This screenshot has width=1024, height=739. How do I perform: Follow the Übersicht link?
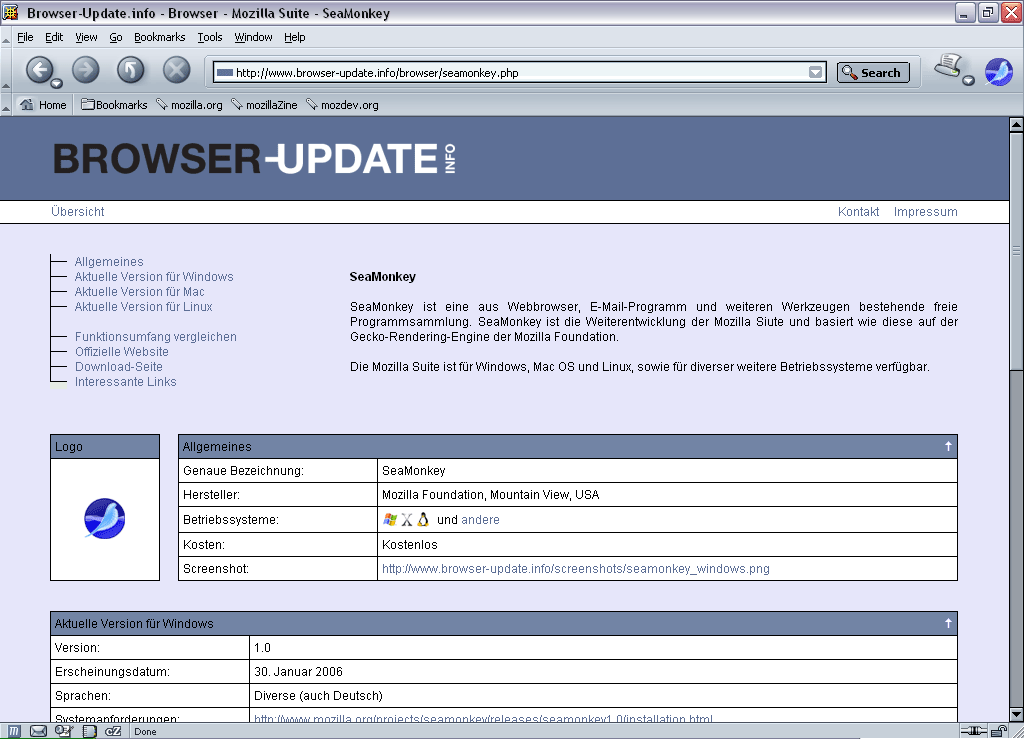[78, 212]
